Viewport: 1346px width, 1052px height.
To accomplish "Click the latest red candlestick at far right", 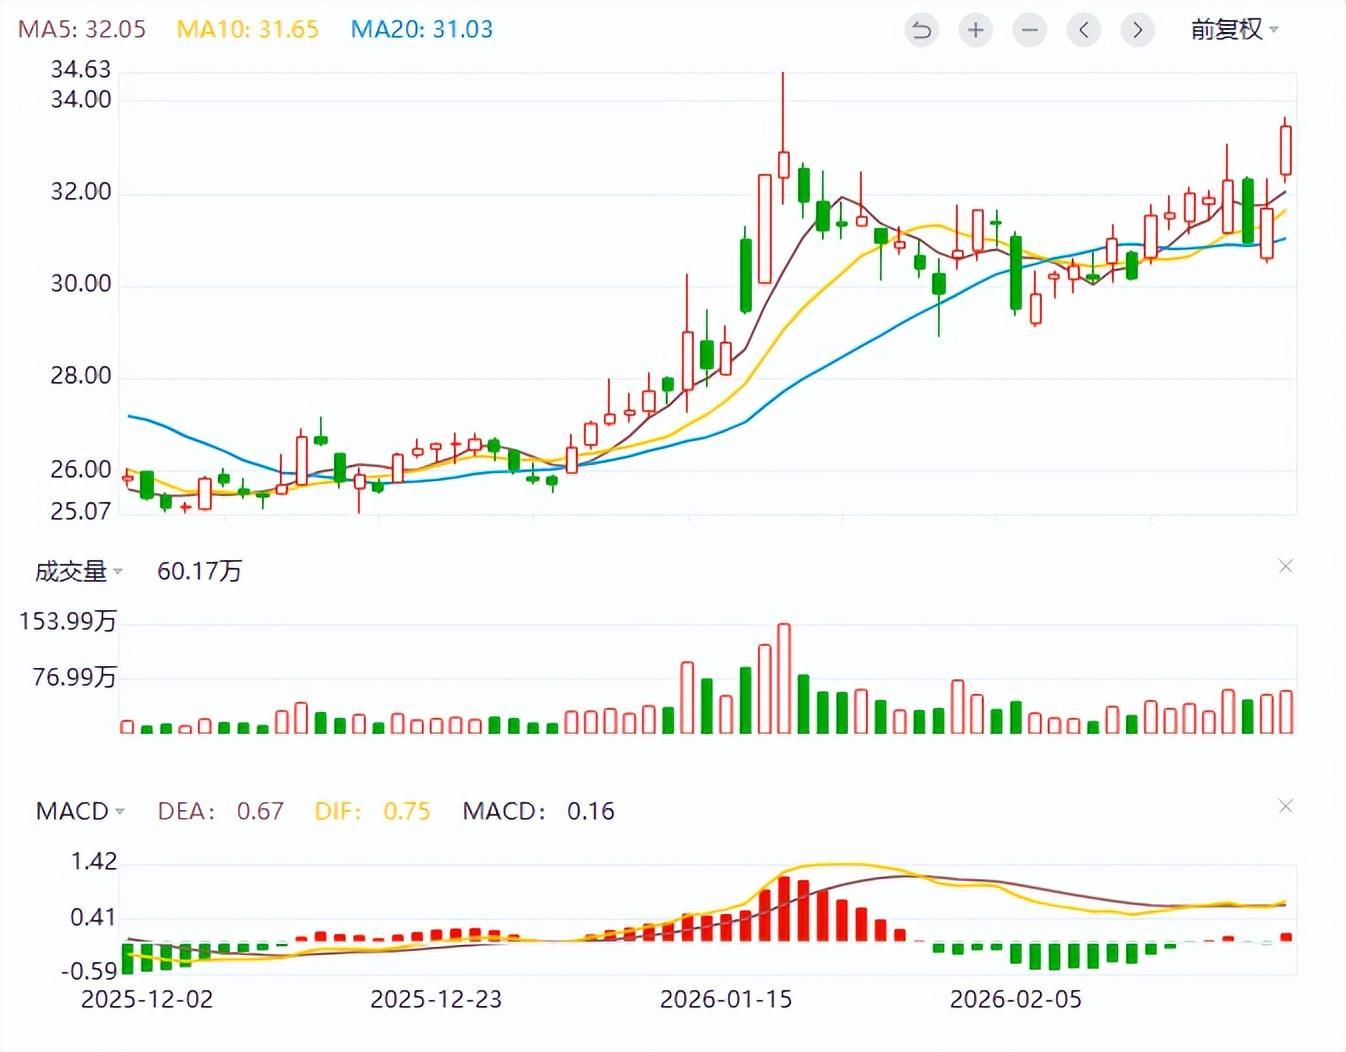I will [x=1286, y=150].
